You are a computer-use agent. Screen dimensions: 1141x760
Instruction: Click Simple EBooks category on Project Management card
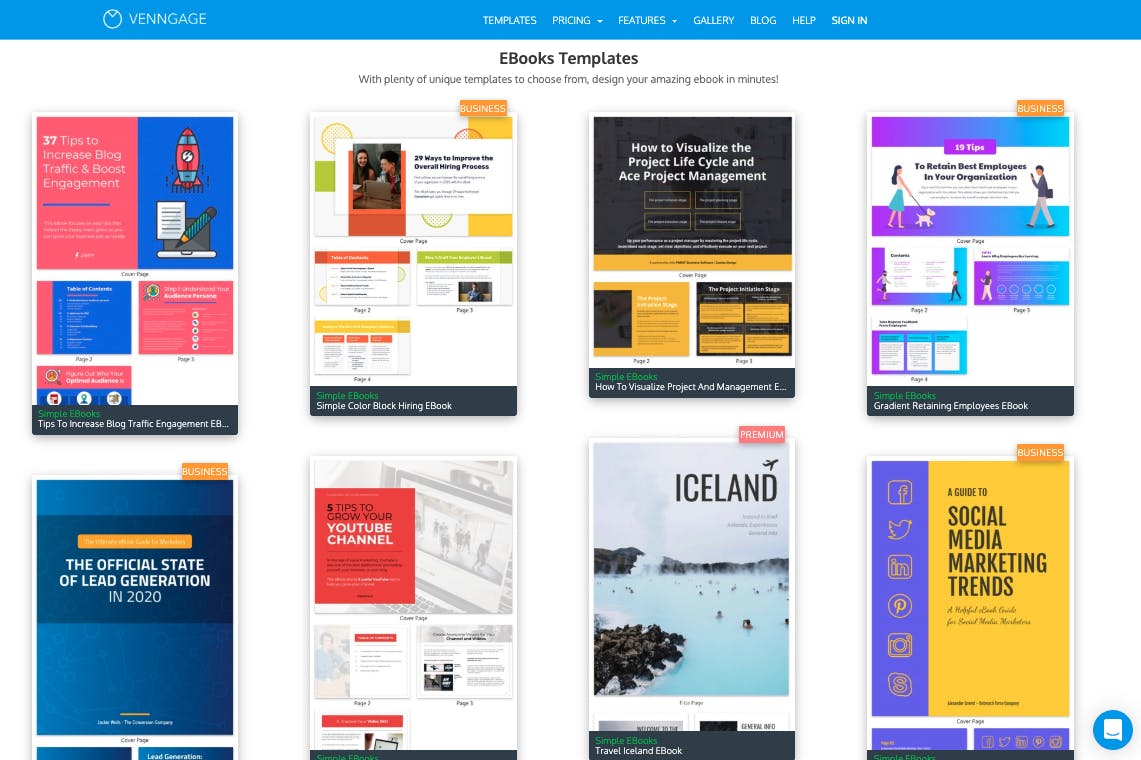[626, 377]
